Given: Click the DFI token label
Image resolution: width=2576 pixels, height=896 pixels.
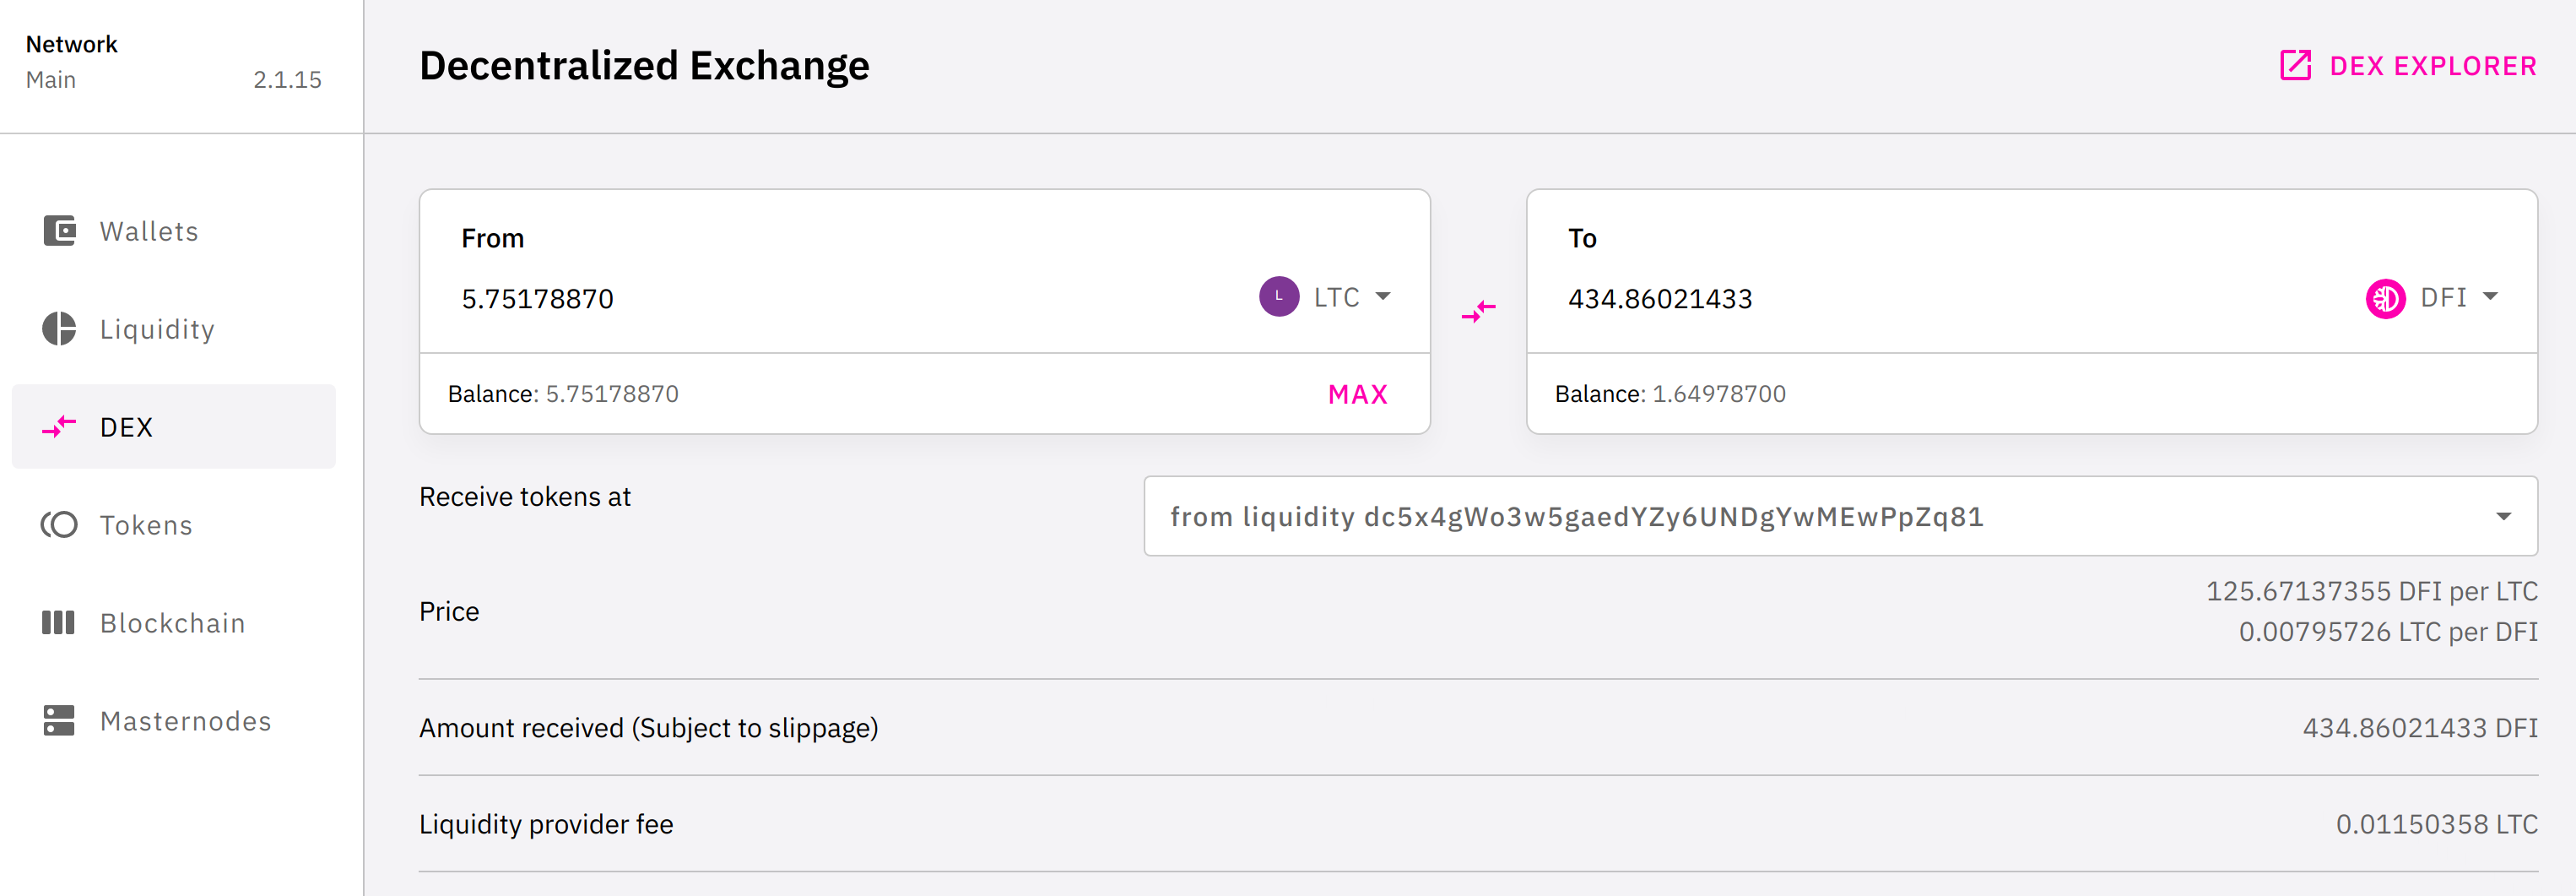Looking at the screenshot, I should [x=2443, y=298].
